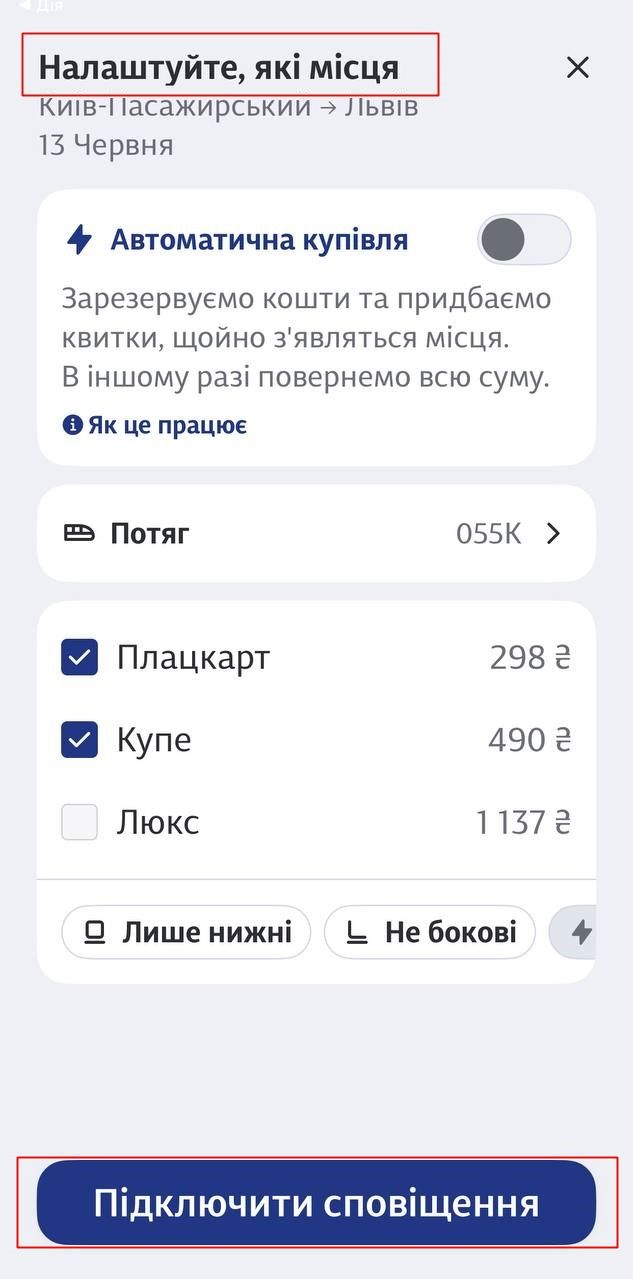Click the Потяг row showing 055K
The image size is (633, 1279).
point(316,533)
